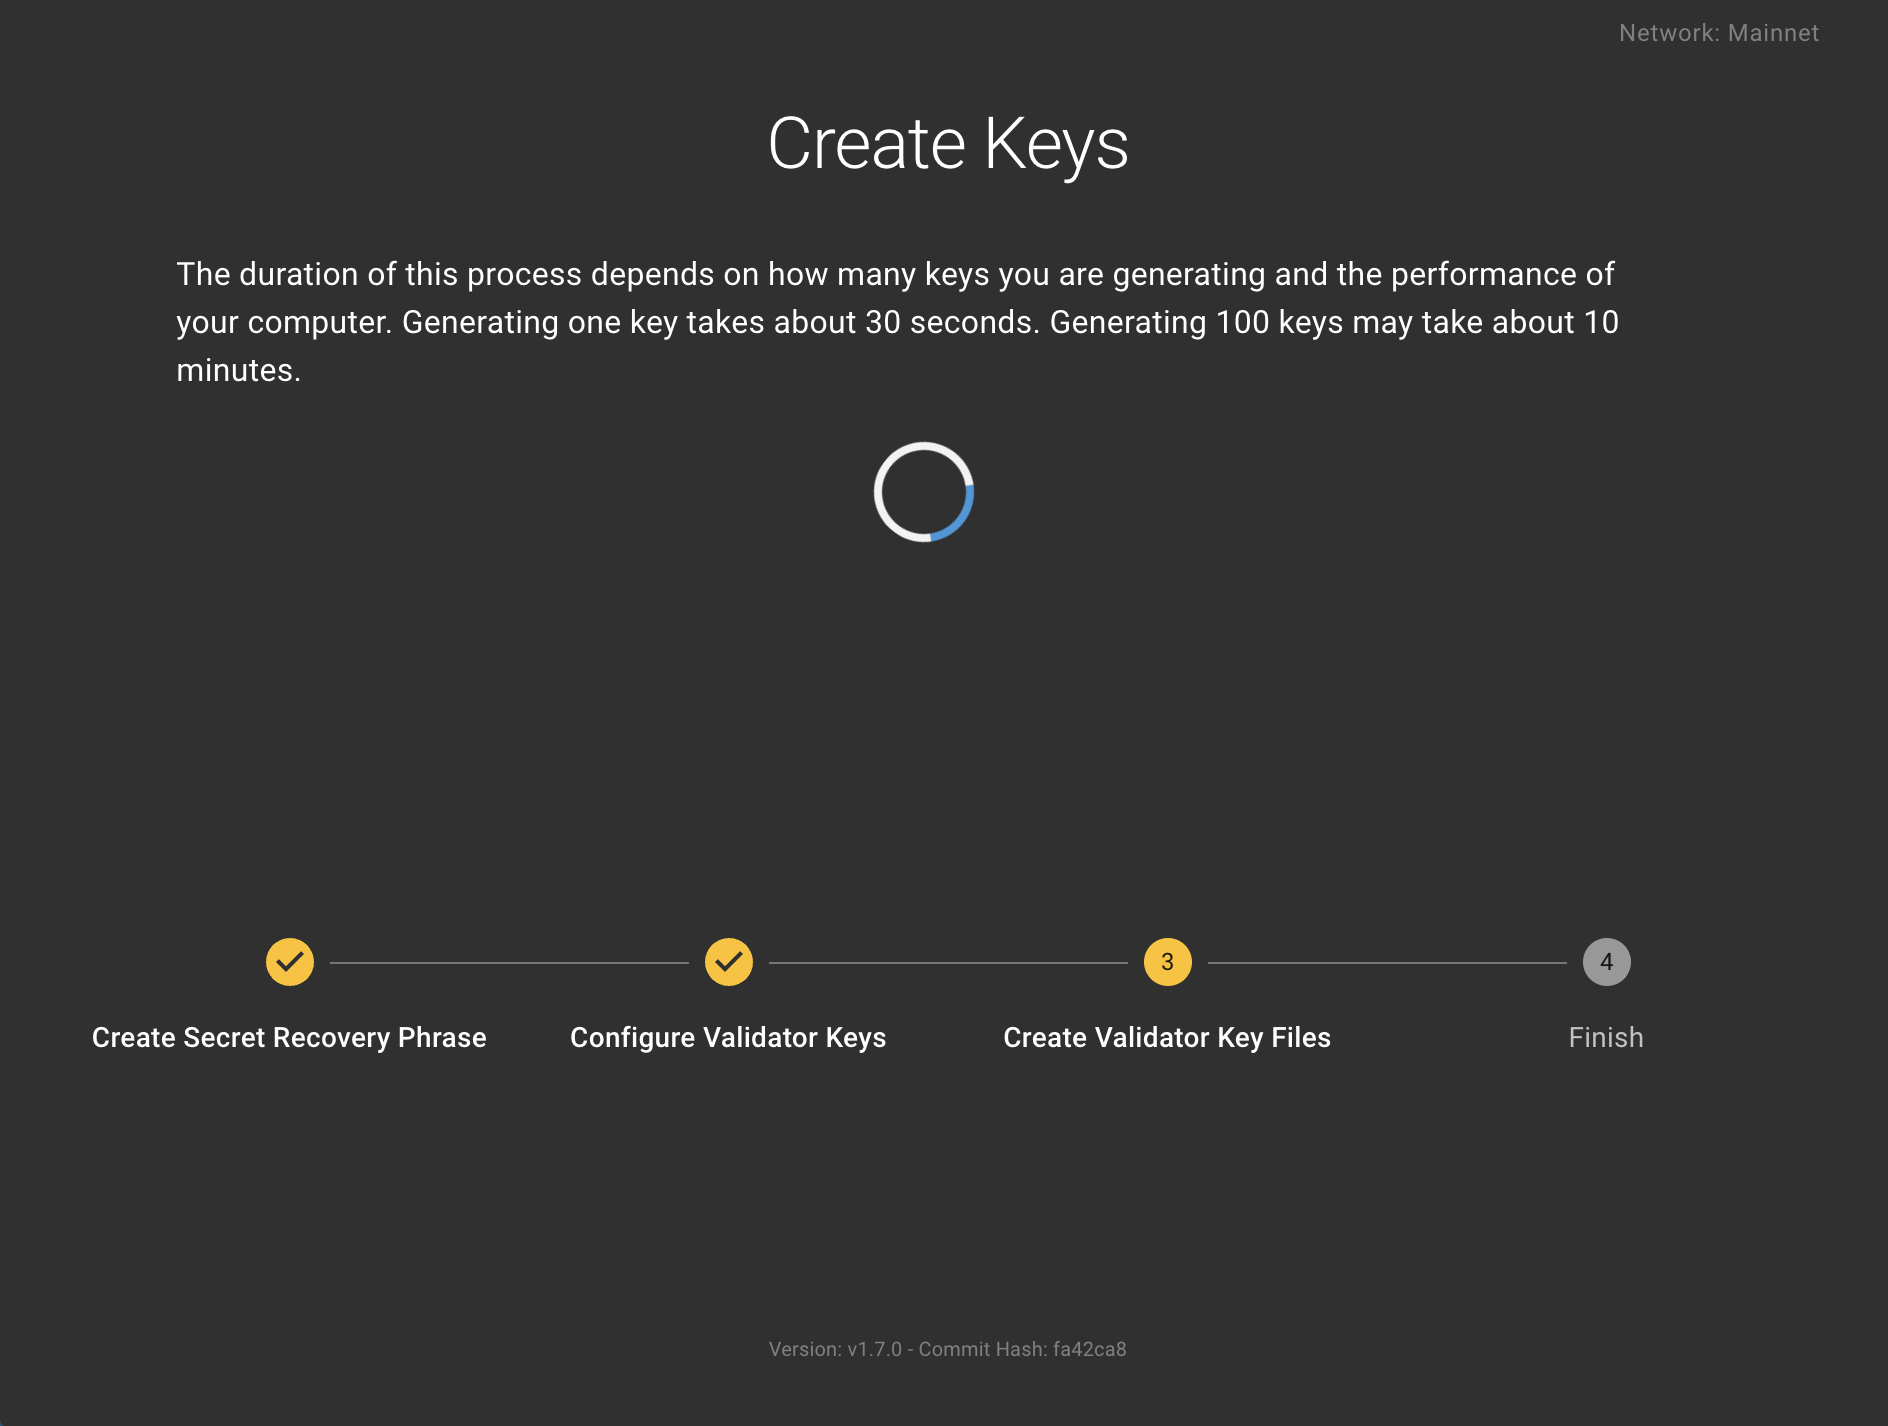Jump to the Finish step label
This screenshot has height=1426, width=1888.
[1606, 1038]
